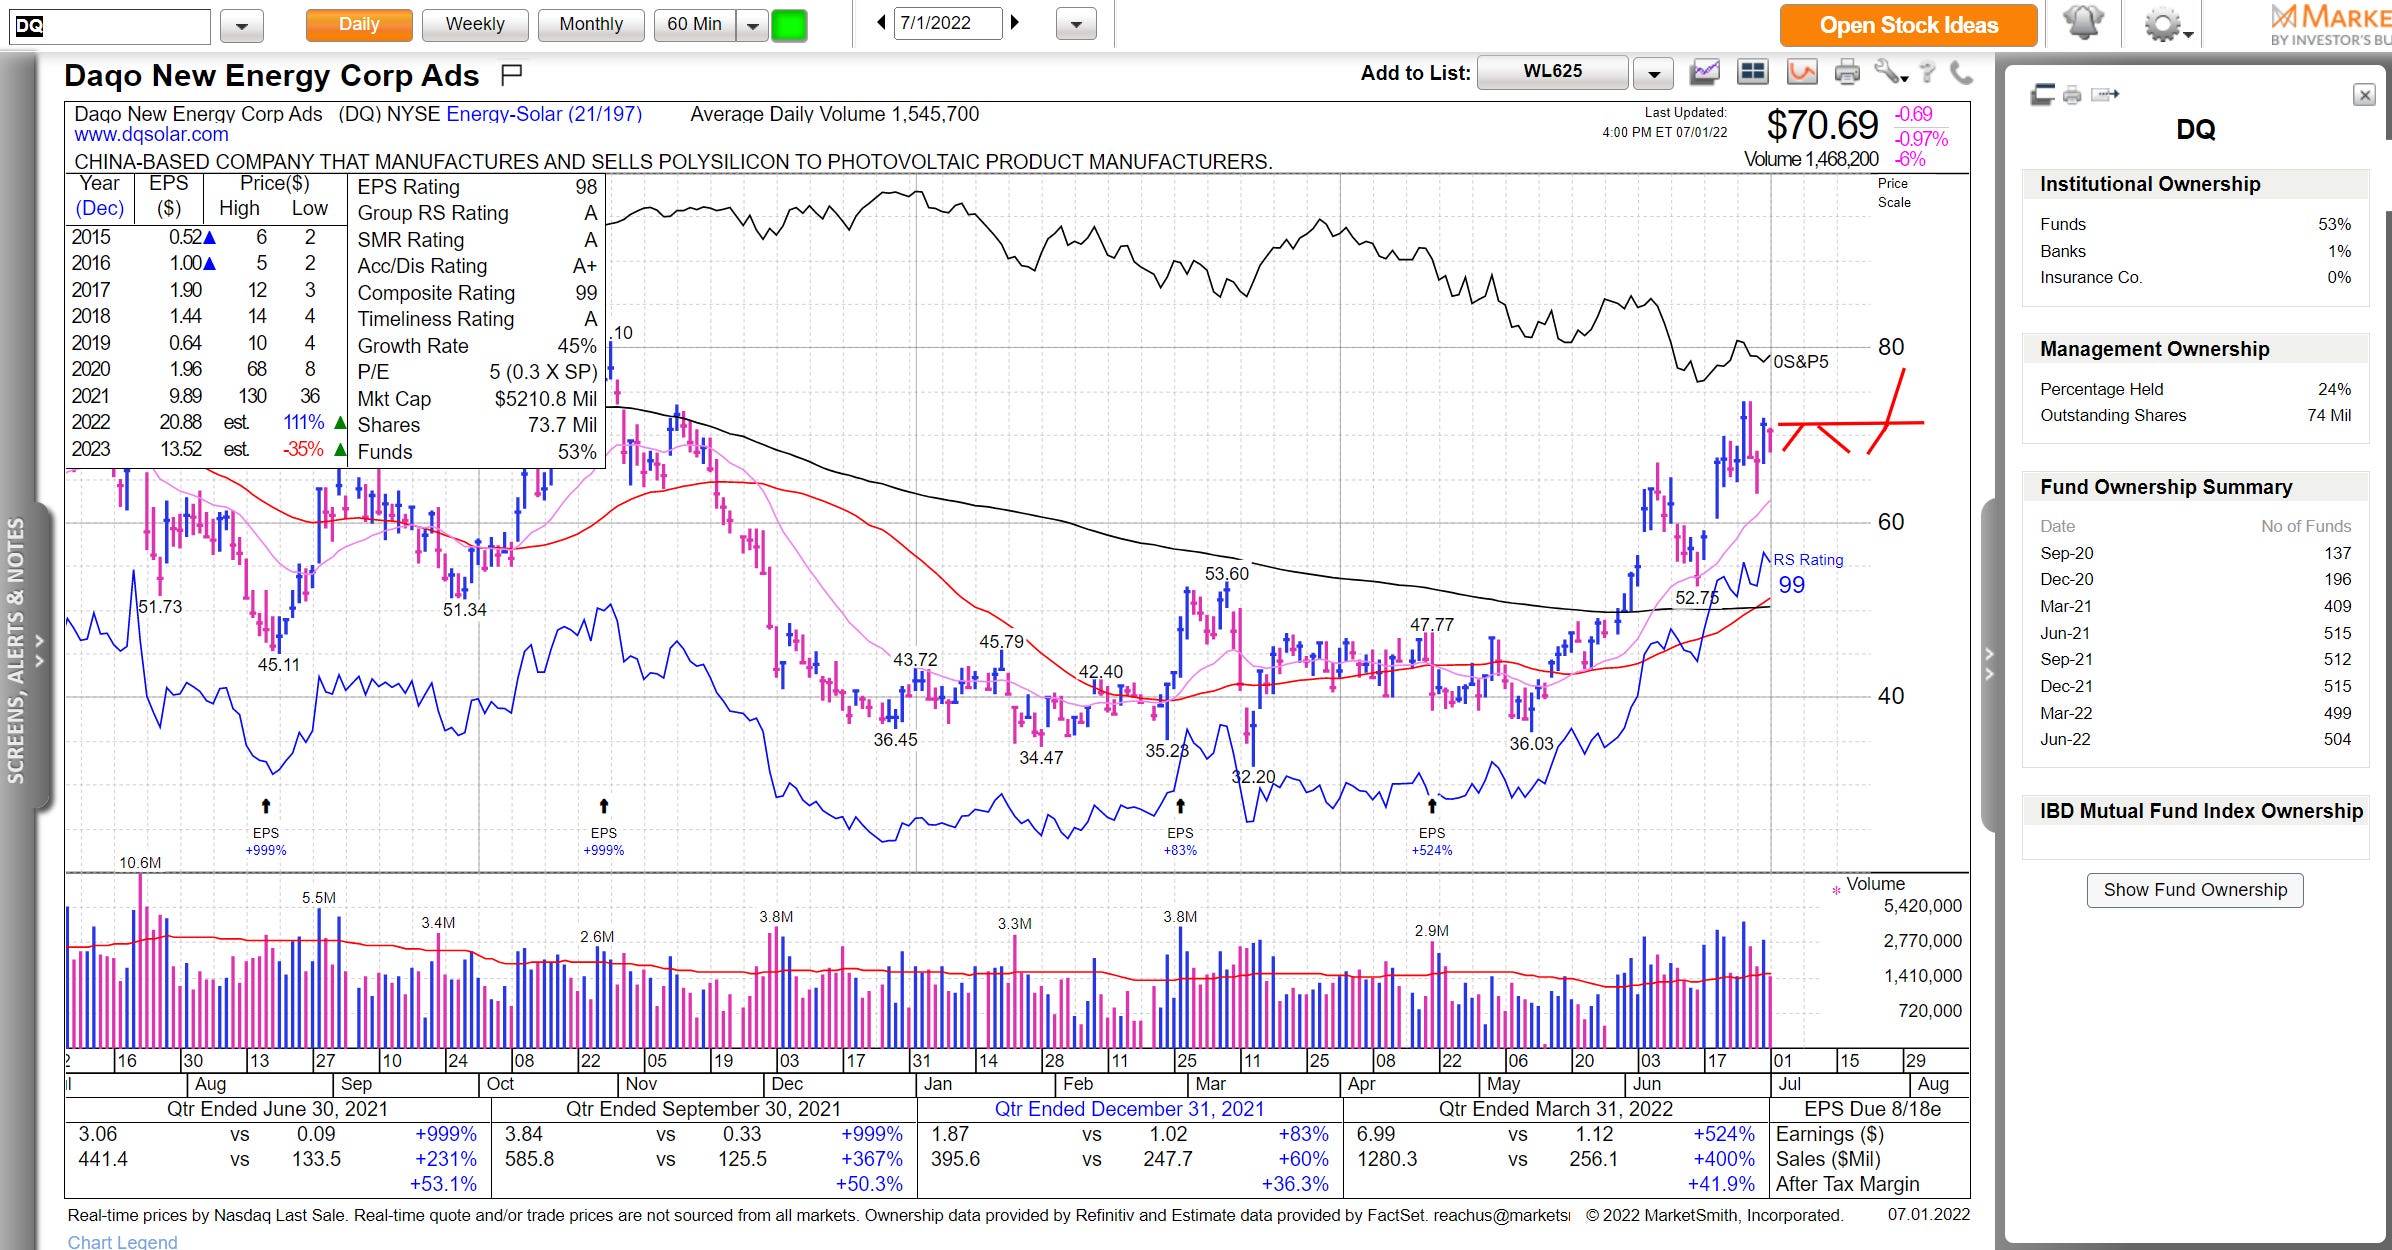The height and width of the screenshot is (1250, 2392).
Task: Click the date field showing 7/1/2022
Action: pyautogui.click(x=948, y=23)
